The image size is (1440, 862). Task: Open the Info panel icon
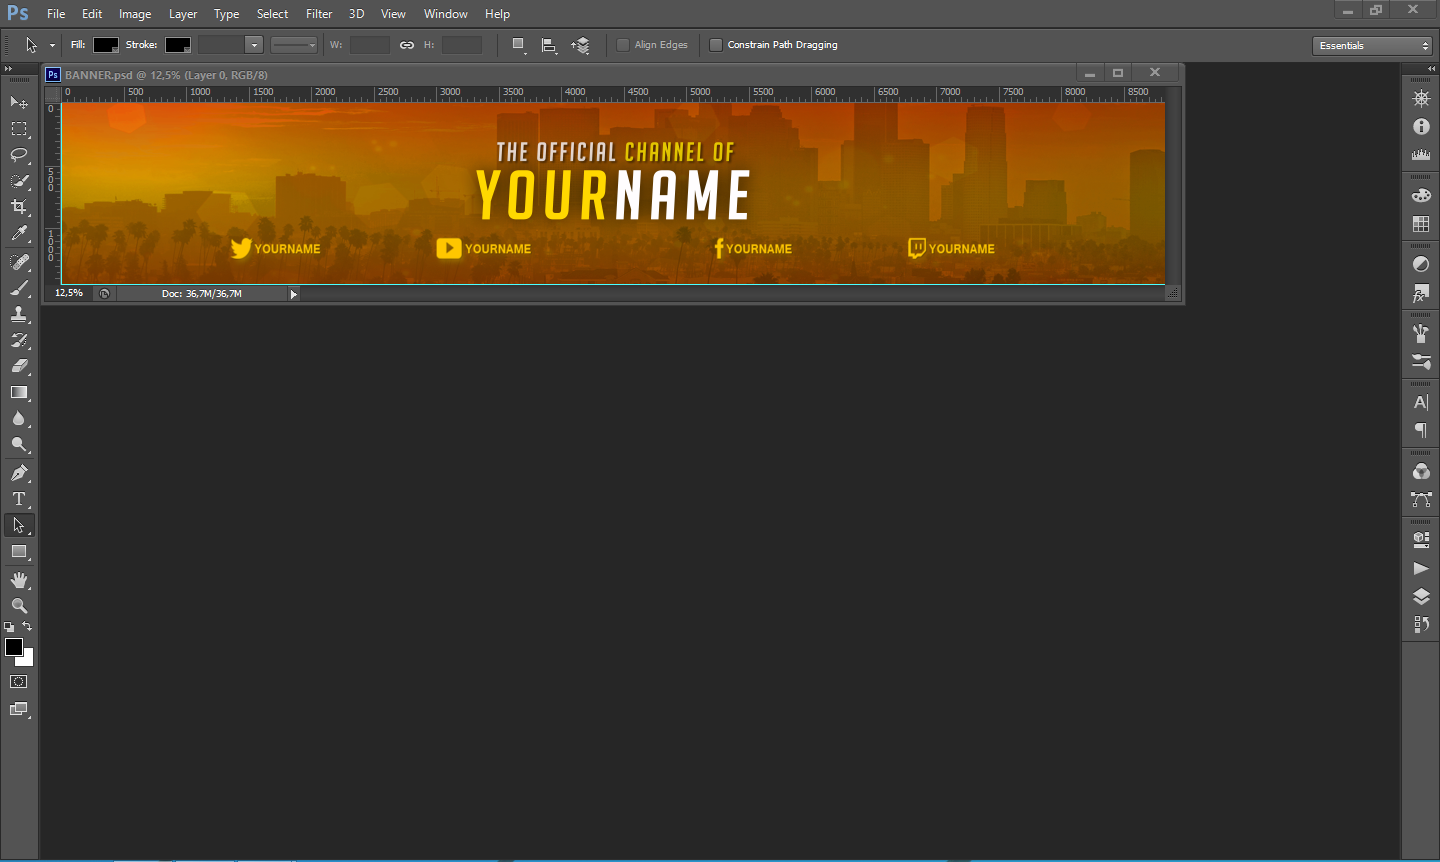pos(1421,127)
